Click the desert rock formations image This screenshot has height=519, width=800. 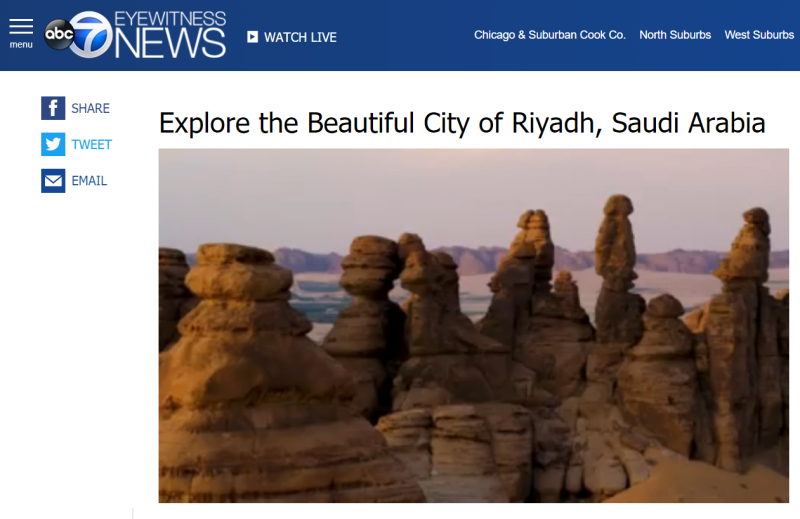pos(473,326)
